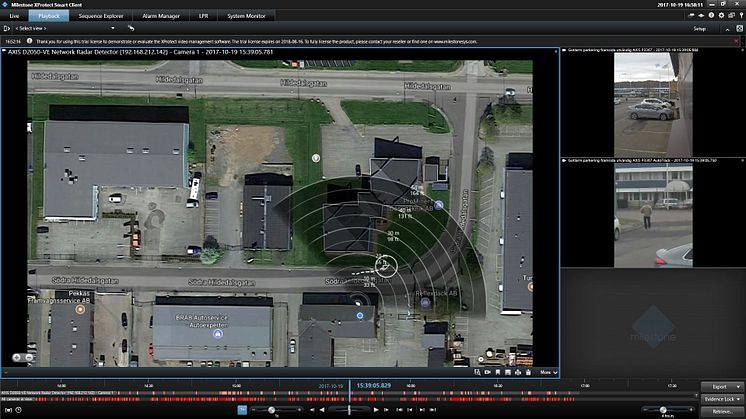Adjust the playback speed slider

[x=272, y=409]
